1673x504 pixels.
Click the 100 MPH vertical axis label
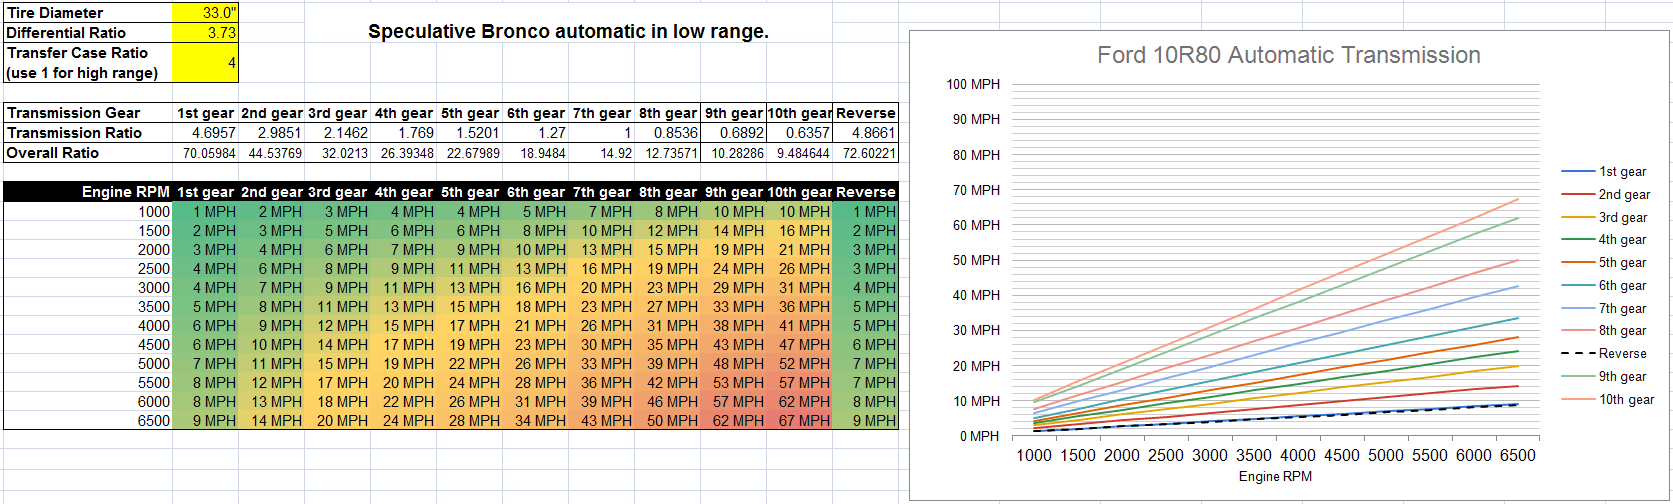pyautogui.click(x=973, y=85)
